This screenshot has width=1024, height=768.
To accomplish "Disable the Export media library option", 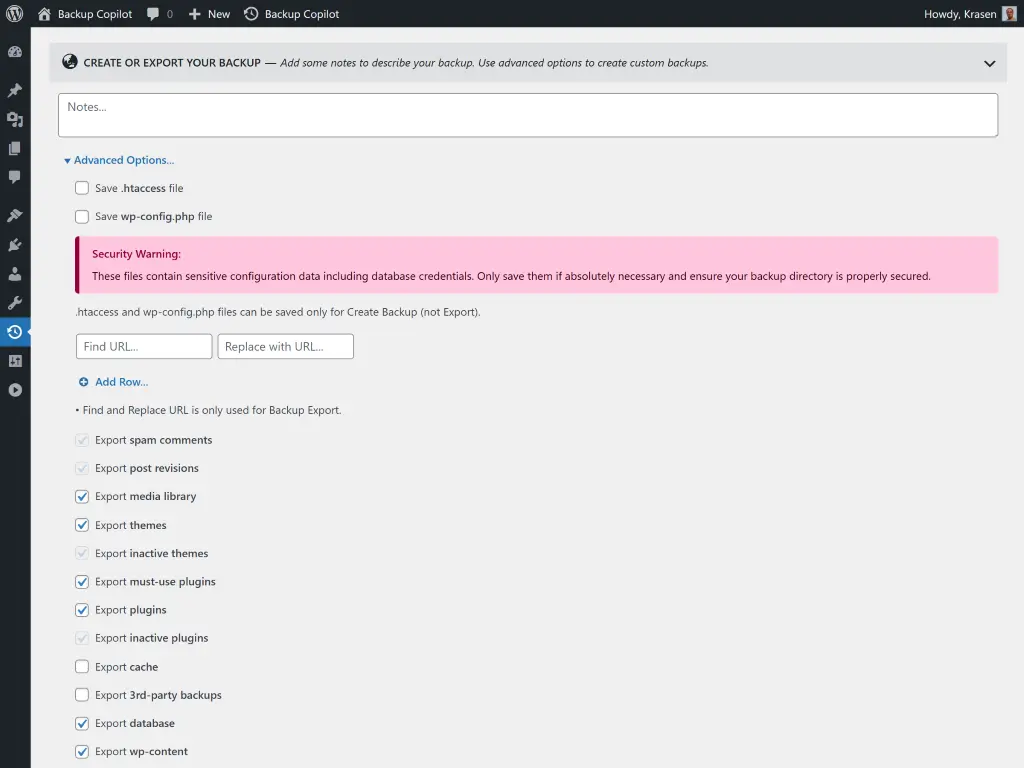I will point(82,496).
